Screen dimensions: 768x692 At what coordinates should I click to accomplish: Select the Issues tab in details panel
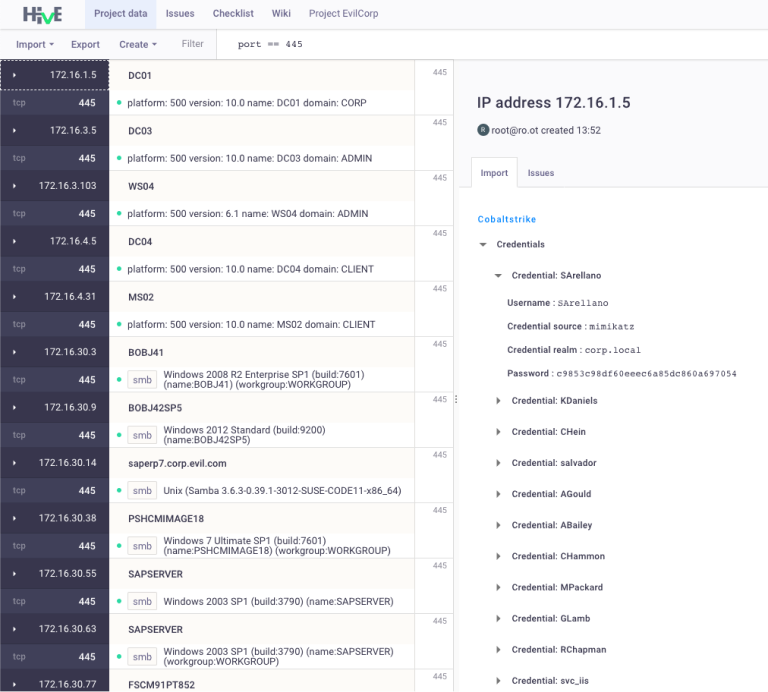point(541,173)
